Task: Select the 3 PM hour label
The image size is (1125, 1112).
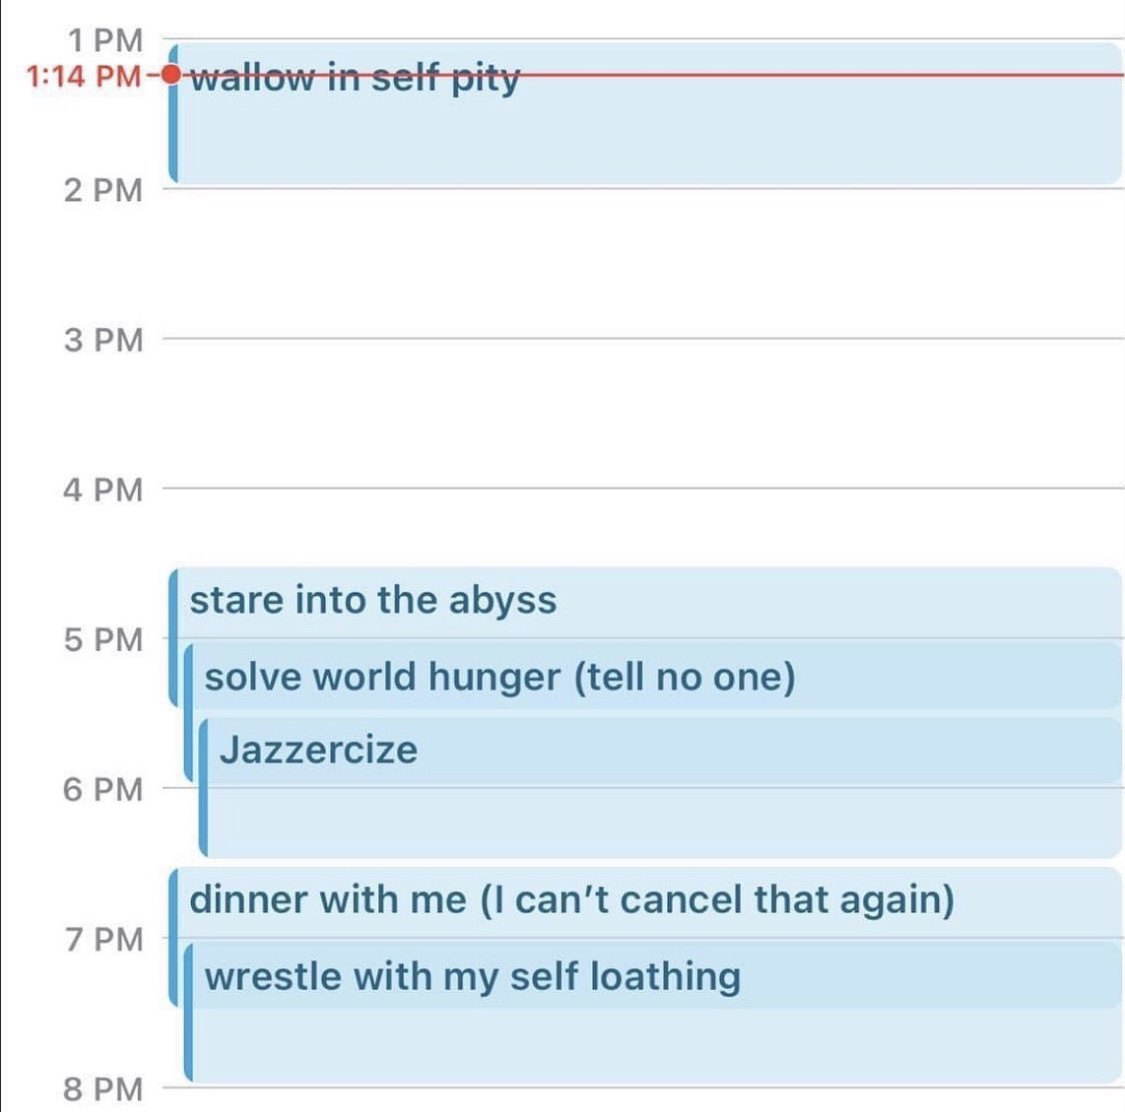Action: click(104, 339)
